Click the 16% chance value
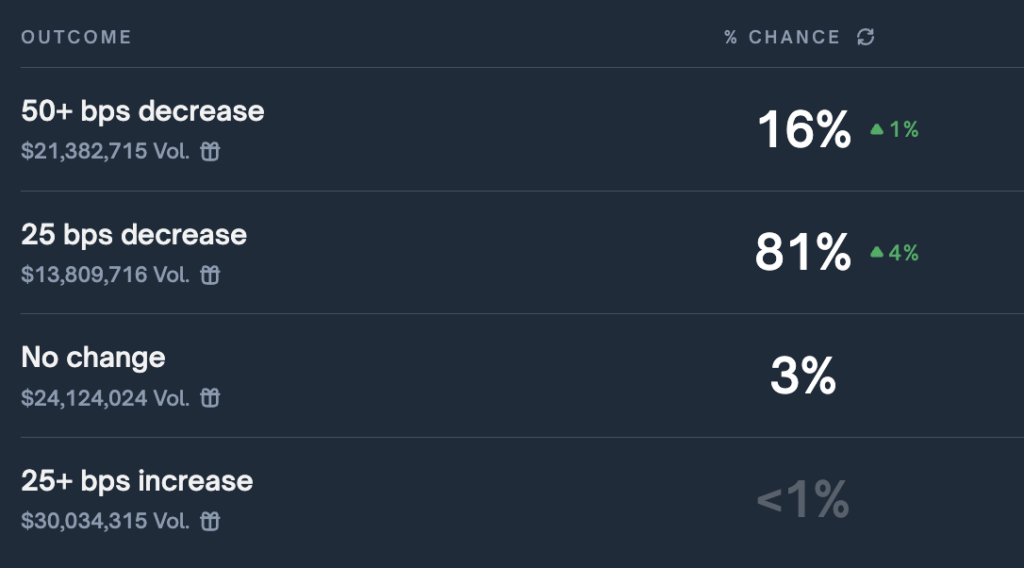This screenshot has width=1024, height=568. (x=804, y=130)
